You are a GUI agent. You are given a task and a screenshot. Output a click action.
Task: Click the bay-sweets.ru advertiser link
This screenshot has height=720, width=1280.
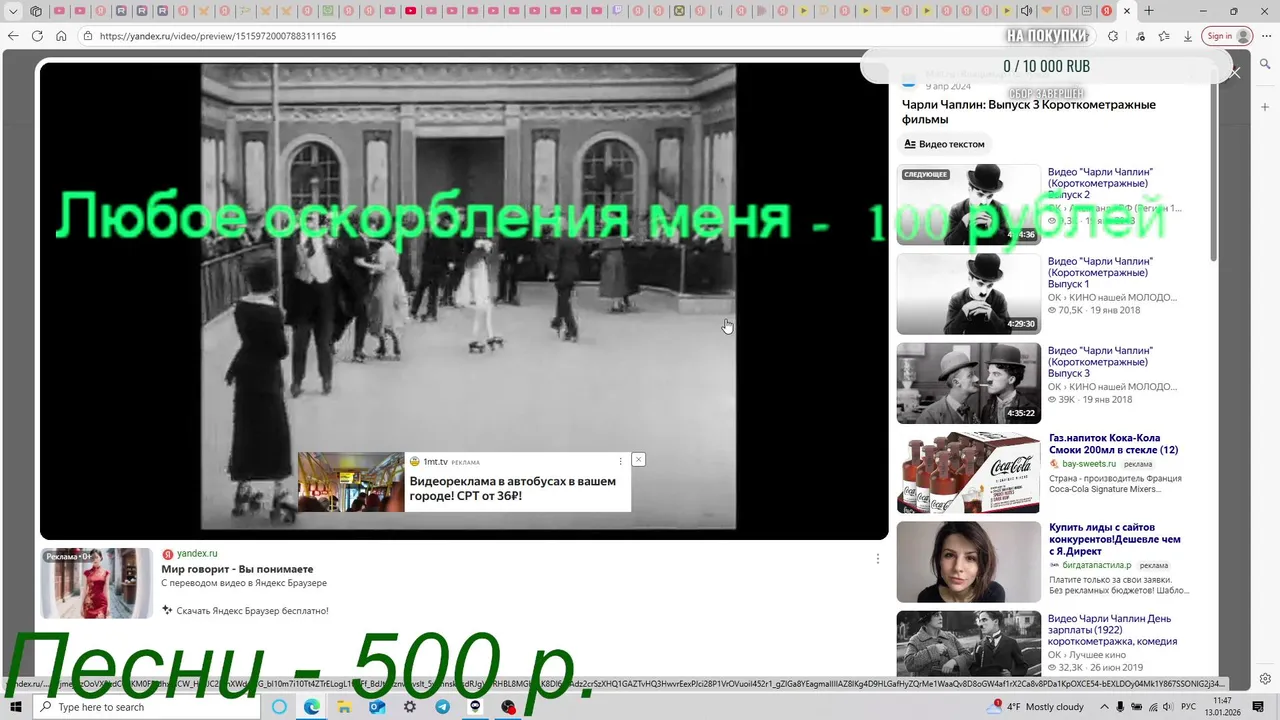point(1088,464)
